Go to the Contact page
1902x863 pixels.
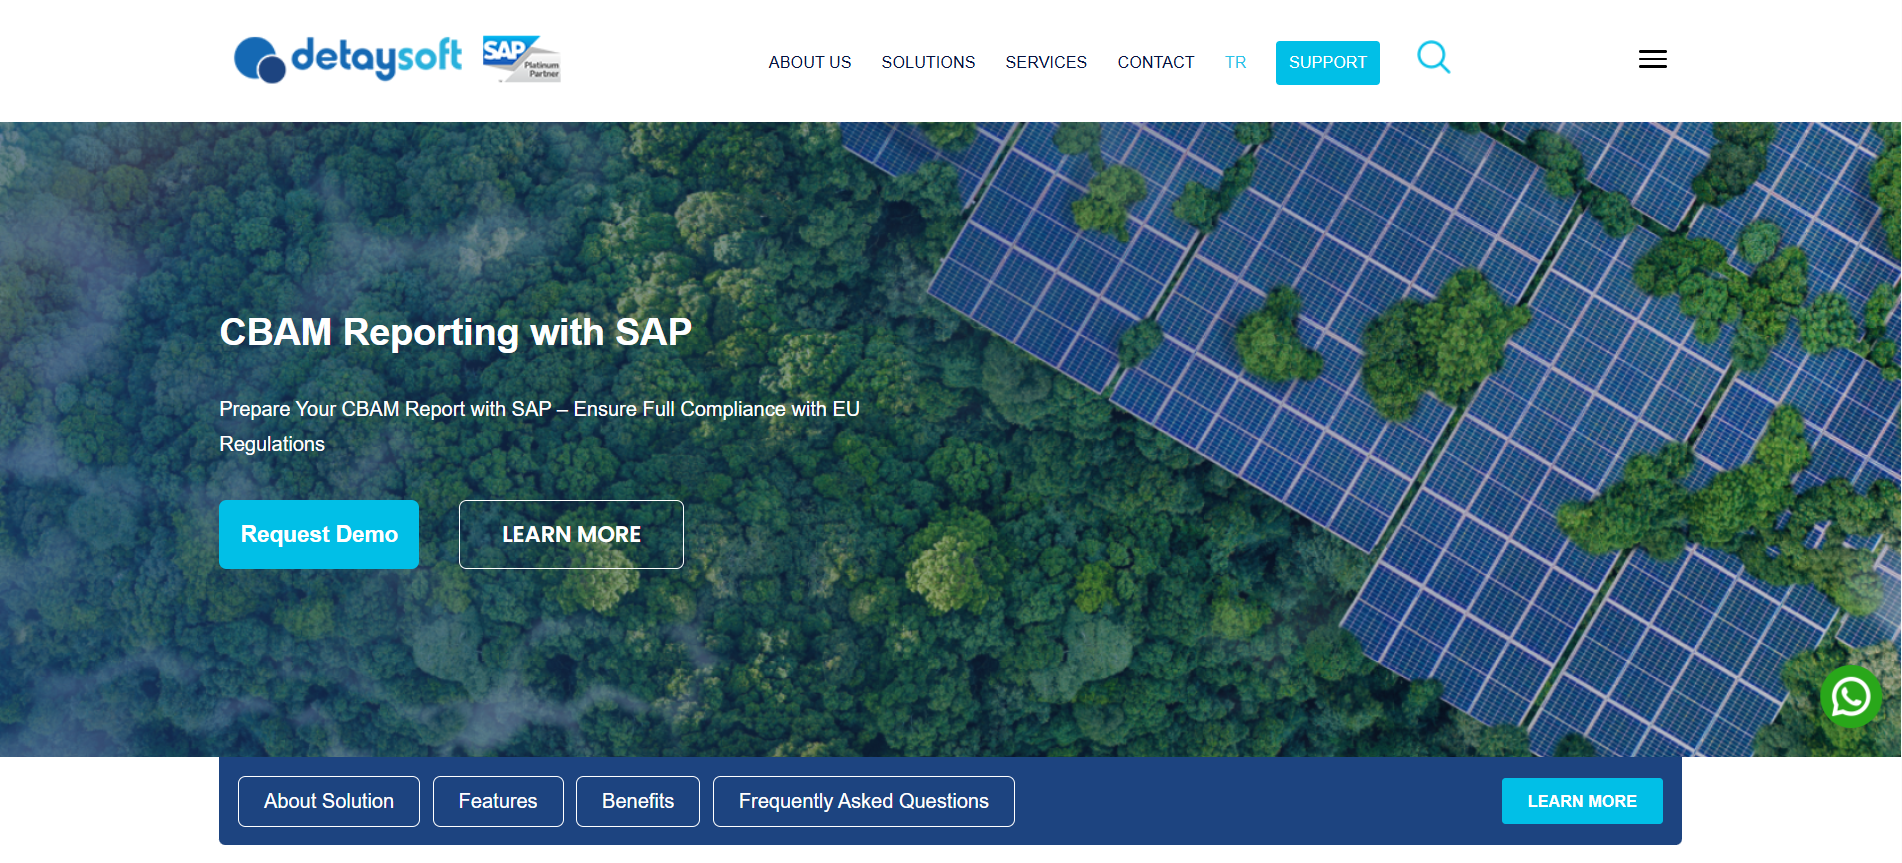(x=1156, y=62)
